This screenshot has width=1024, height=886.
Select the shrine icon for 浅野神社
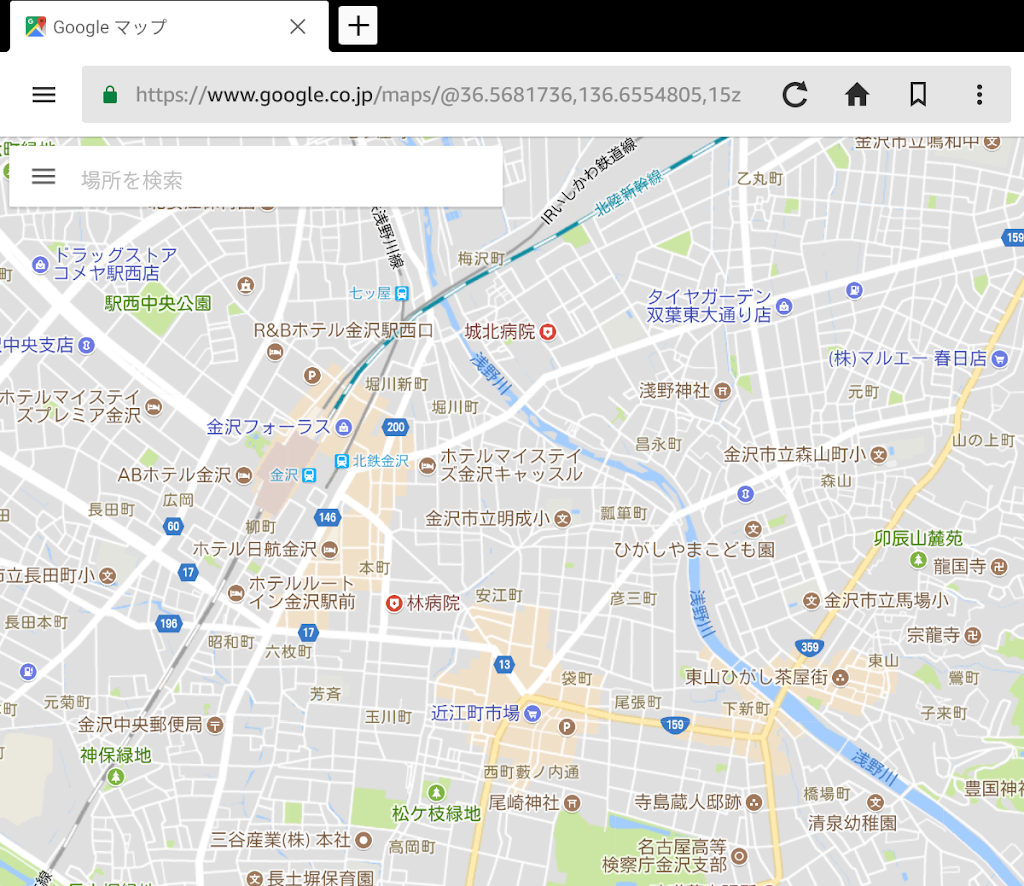pos(722,391)
